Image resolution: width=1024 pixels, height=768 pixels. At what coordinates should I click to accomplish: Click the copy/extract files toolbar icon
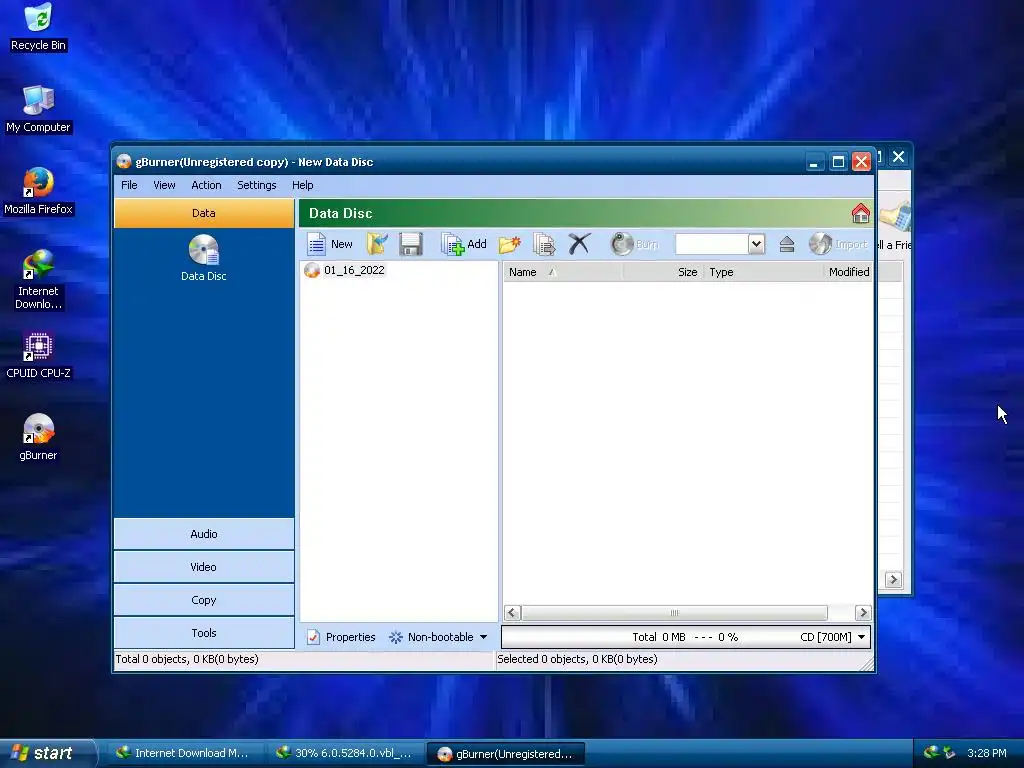tap(543, 244)
